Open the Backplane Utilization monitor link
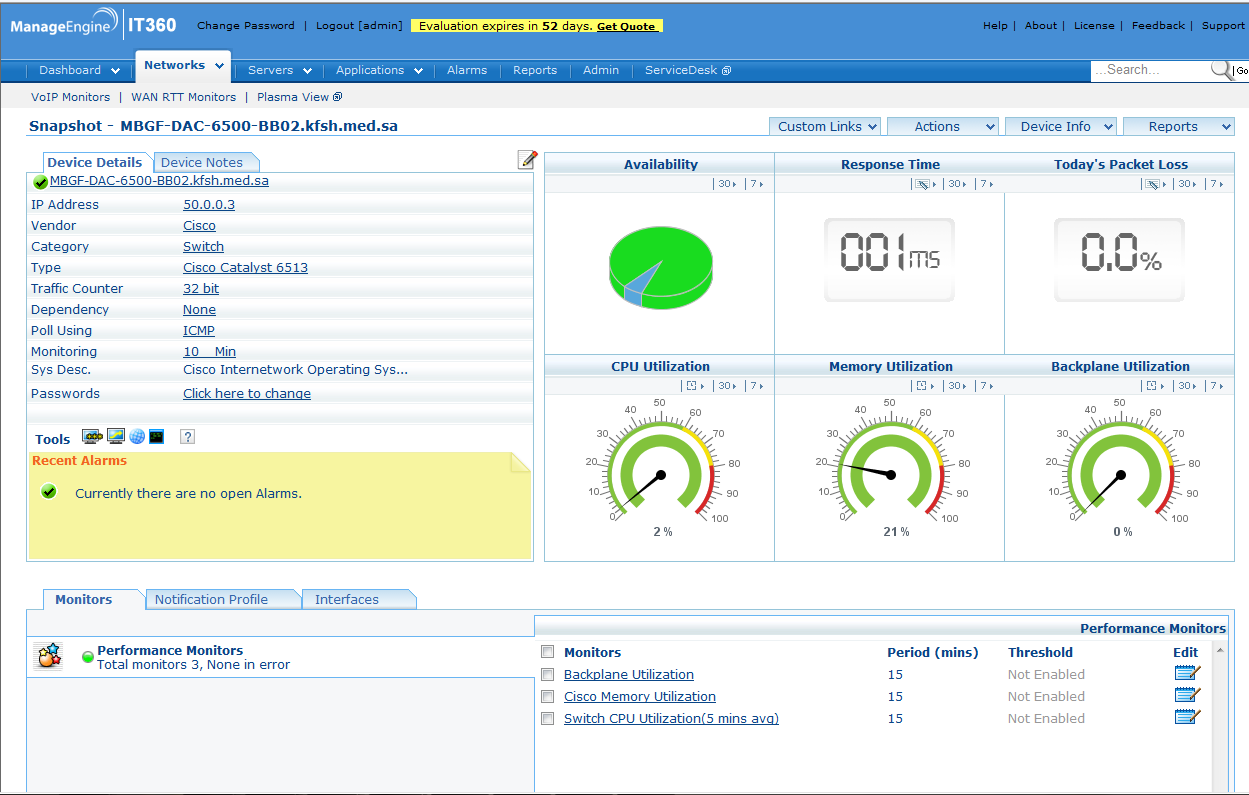The width and height of the screenshot is (1249, 795). pyautogui.click(x=629, y=674)
